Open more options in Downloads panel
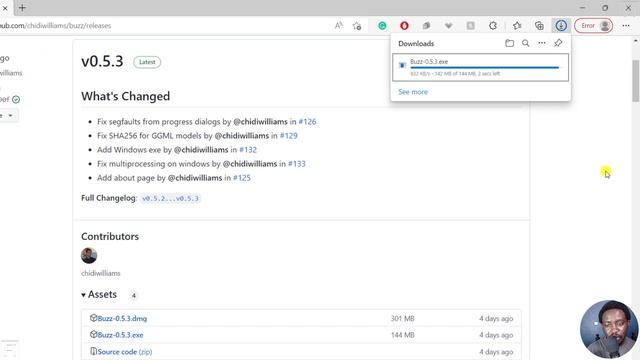The image size is (640, 360). [542, 43]
